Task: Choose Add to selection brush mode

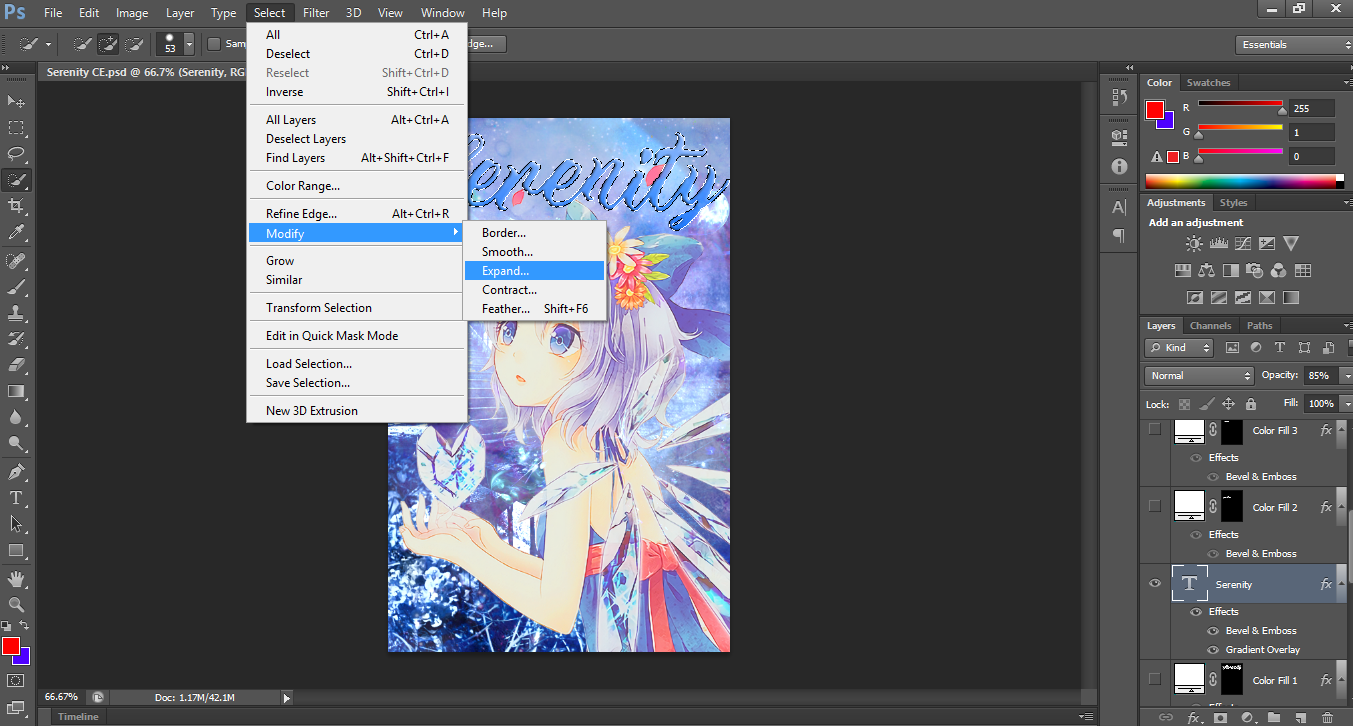Action: pos(108,44)
